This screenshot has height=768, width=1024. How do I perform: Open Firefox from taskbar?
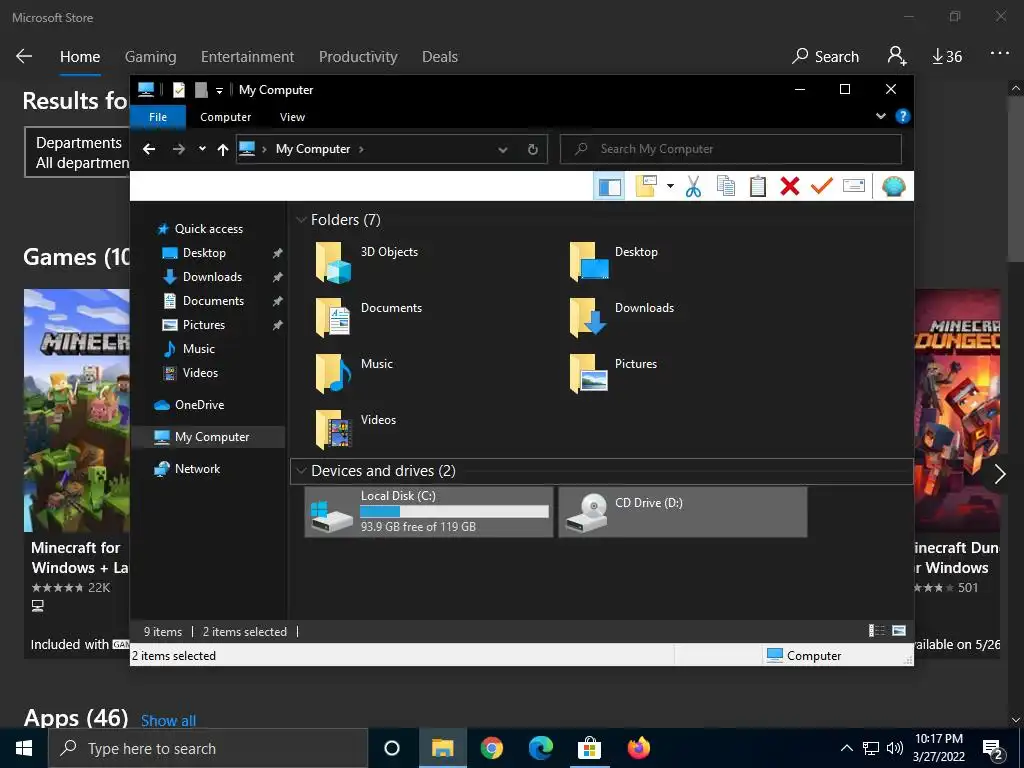point(639,748)
